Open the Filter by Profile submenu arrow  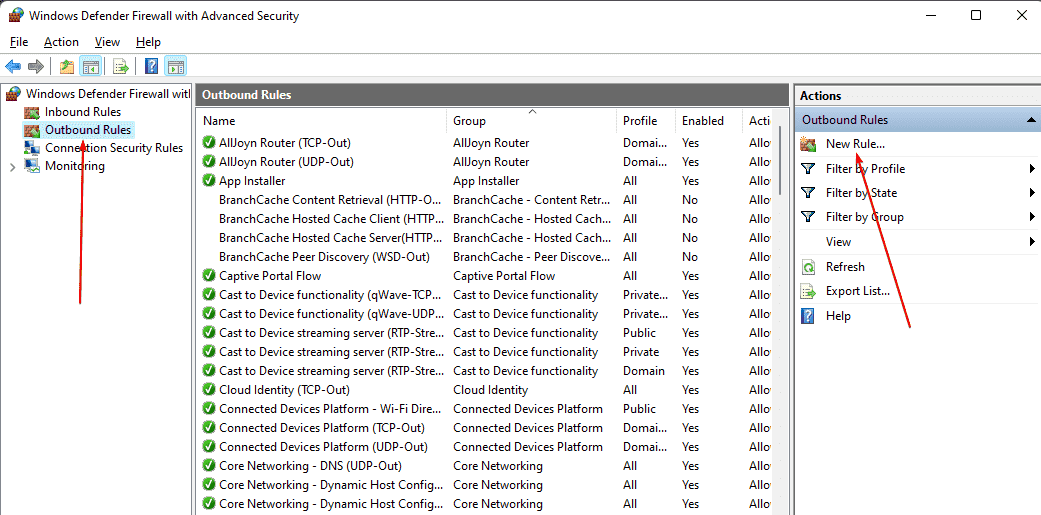coord(1032,169)
